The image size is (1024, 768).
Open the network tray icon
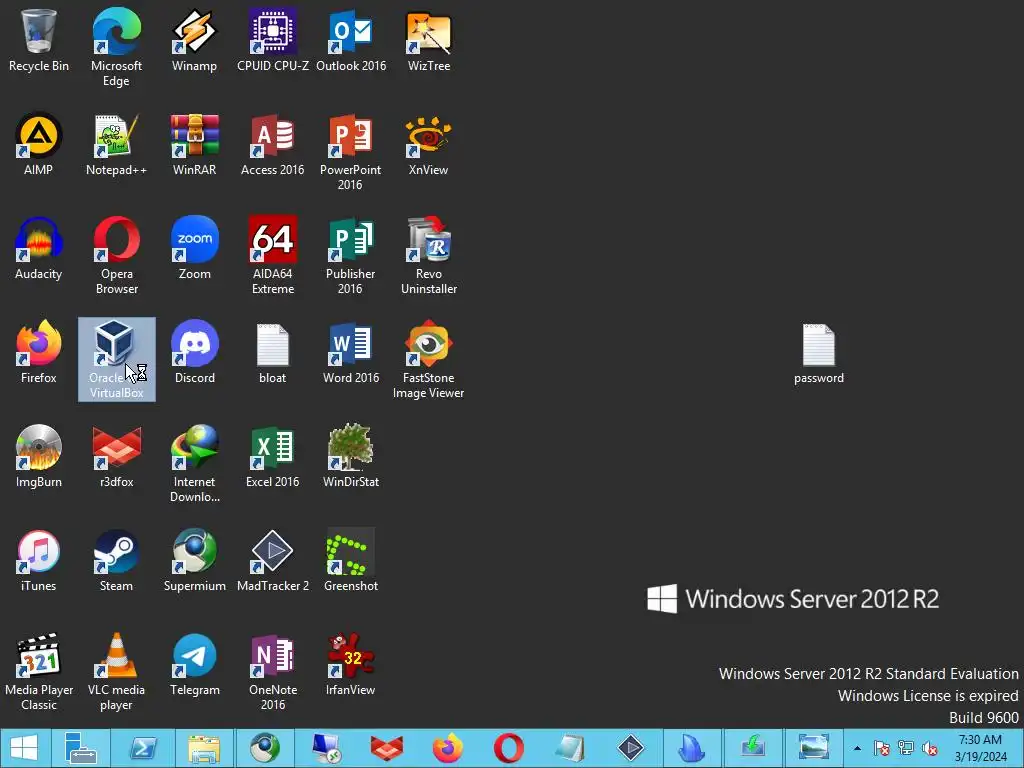tap(906, 748)
